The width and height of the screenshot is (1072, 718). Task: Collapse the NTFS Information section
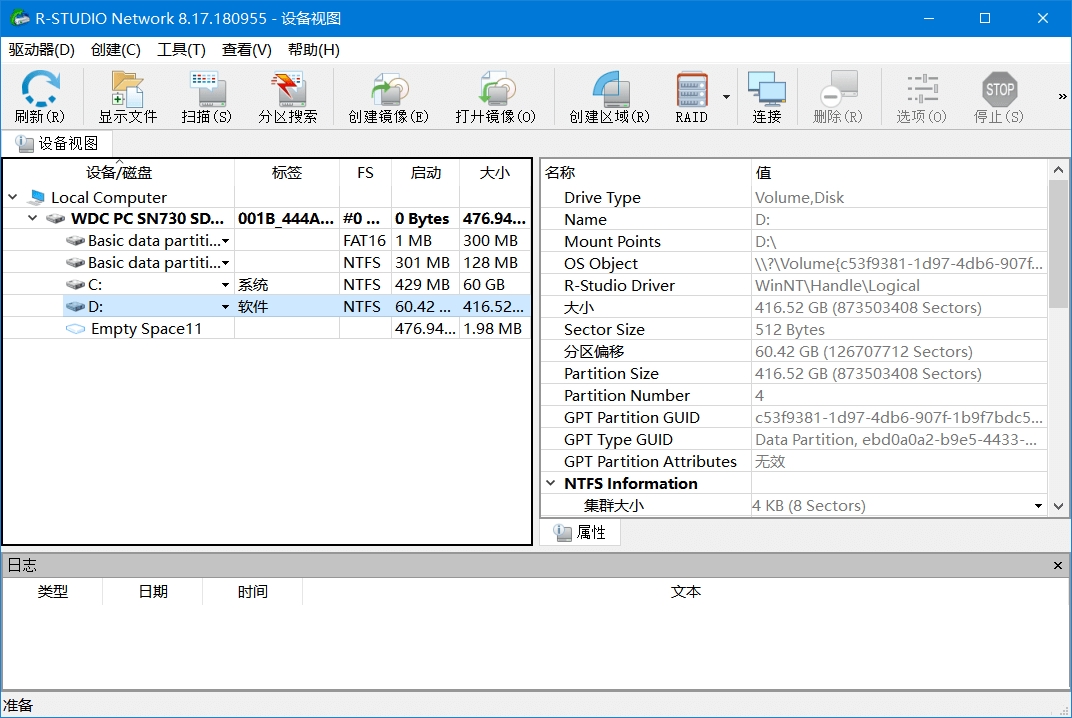tap(552, 483)
